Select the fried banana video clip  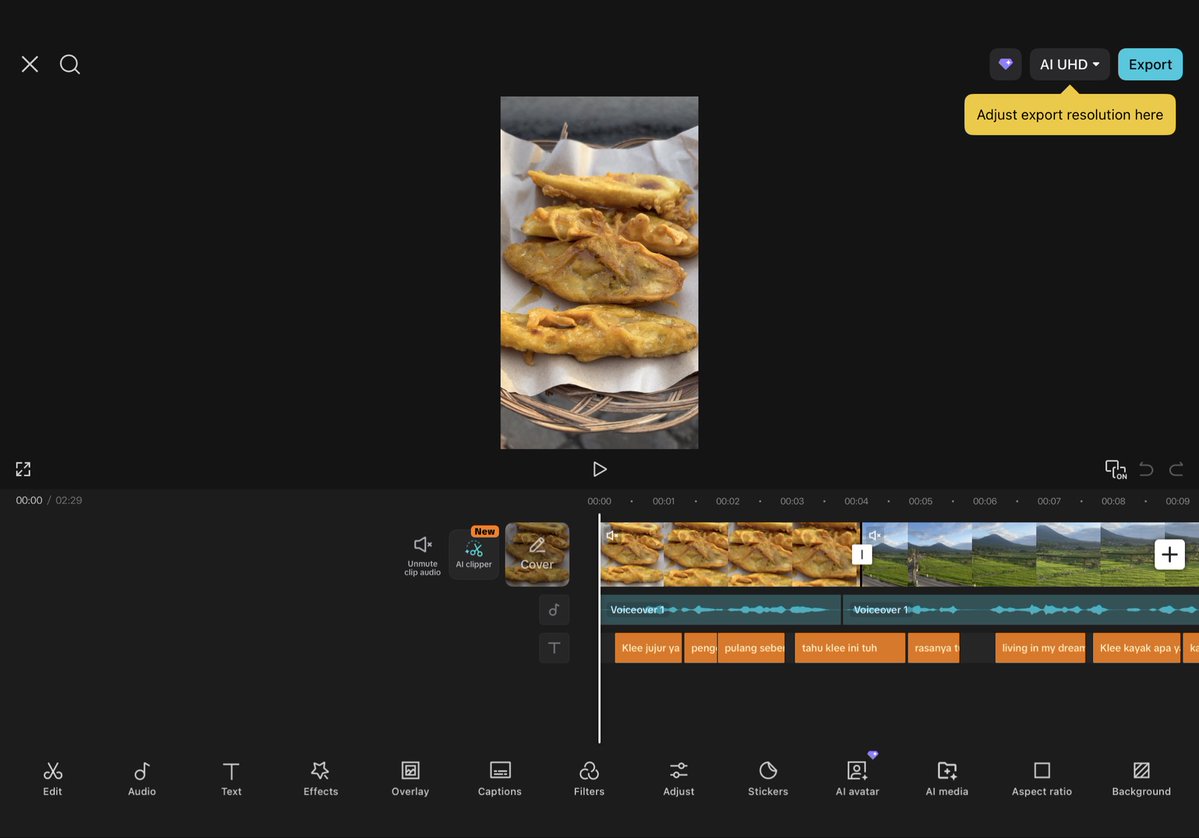click(730, 554)
